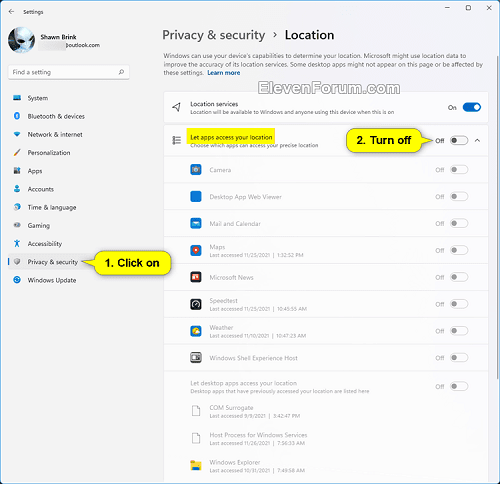The height and width of the screenshot is (484, 500).
Task: Maximize the Settings window
Action: coord(468,8)
